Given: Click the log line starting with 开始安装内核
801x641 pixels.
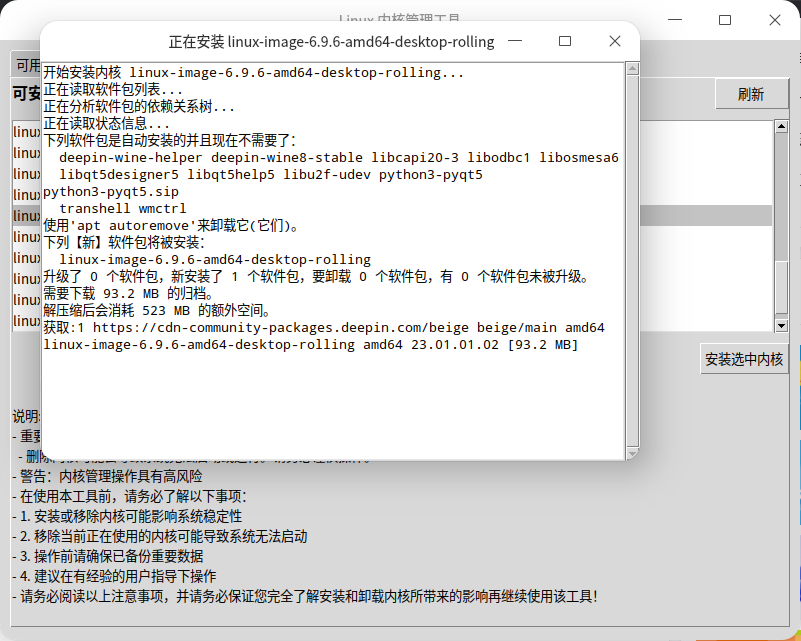Looking at the screenshot, I should click(253, 73).
